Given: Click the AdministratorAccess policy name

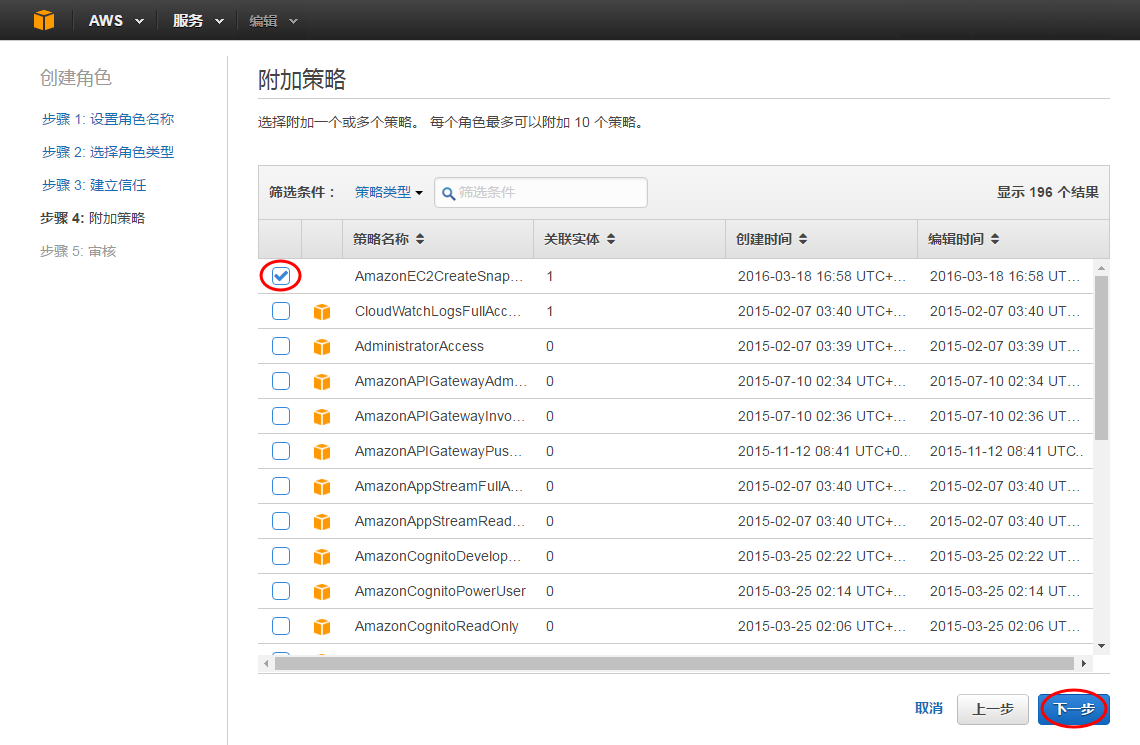Looking at the screenshot, I should click(419, 346).
